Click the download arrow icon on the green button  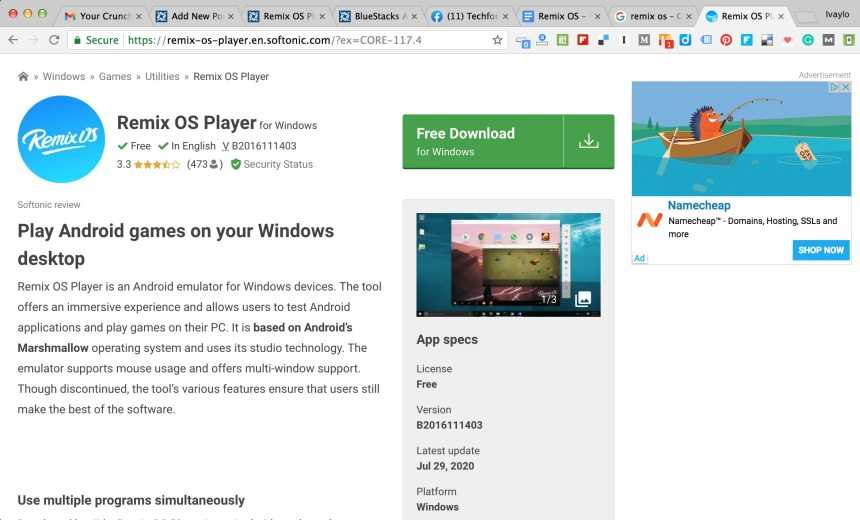pyautogui.click(x=589, y=141)
